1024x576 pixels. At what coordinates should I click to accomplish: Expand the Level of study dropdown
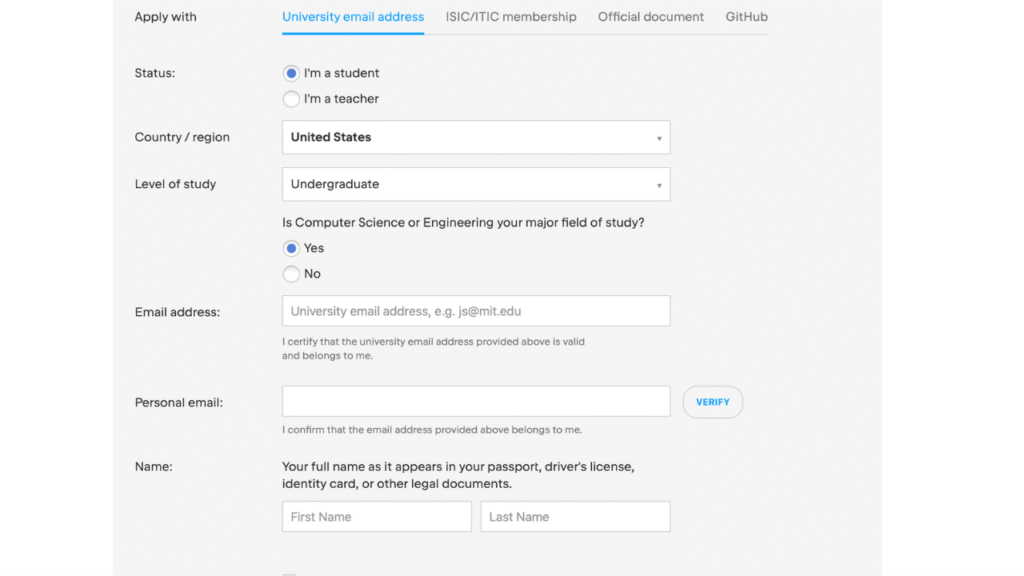pos(475,185)
